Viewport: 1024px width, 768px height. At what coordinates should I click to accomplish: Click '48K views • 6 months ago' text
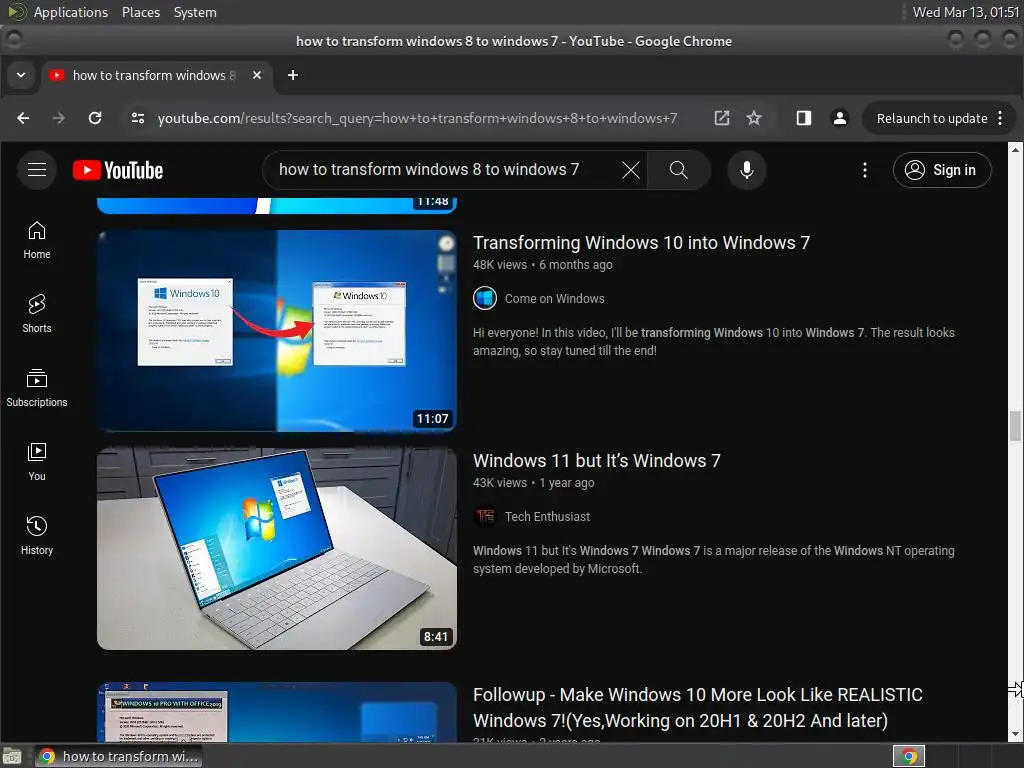point(543,264)
